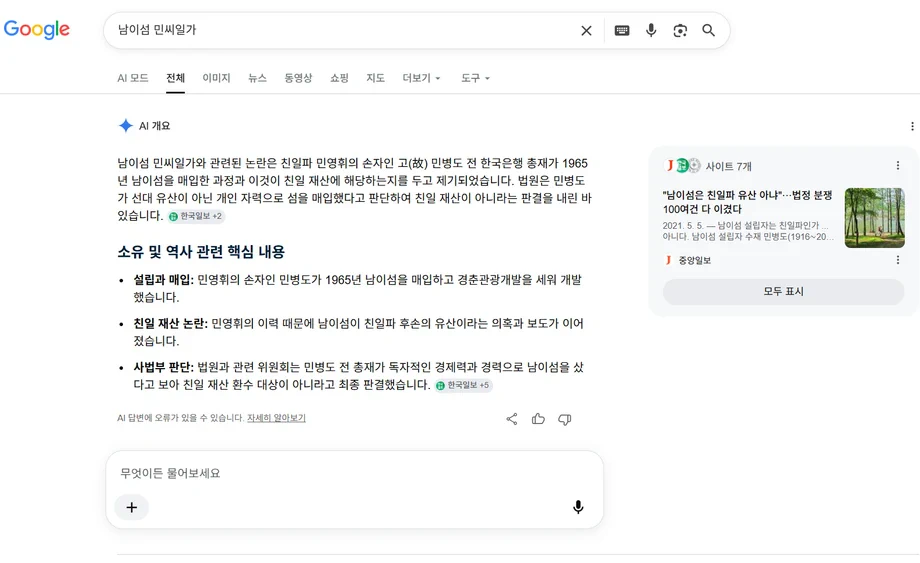
Task: Open the 이미지 tab
Action: [x=217, y=78]
